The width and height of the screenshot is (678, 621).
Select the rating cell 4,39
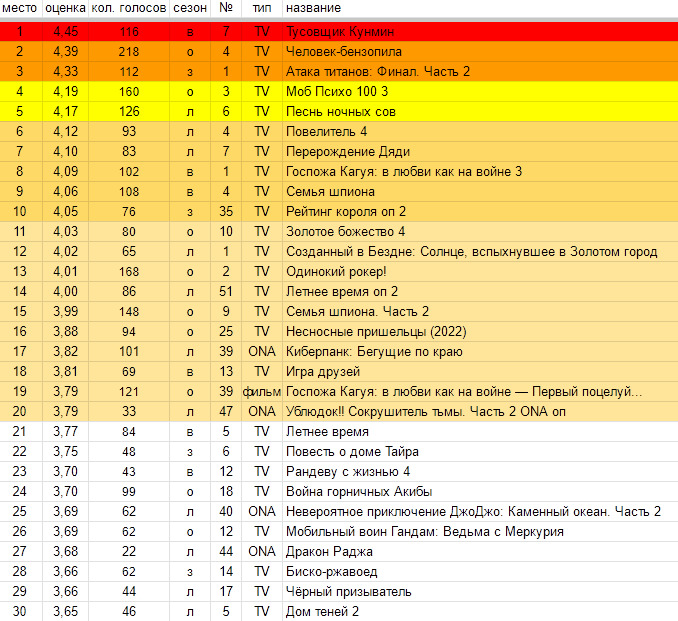coord(66,51)
